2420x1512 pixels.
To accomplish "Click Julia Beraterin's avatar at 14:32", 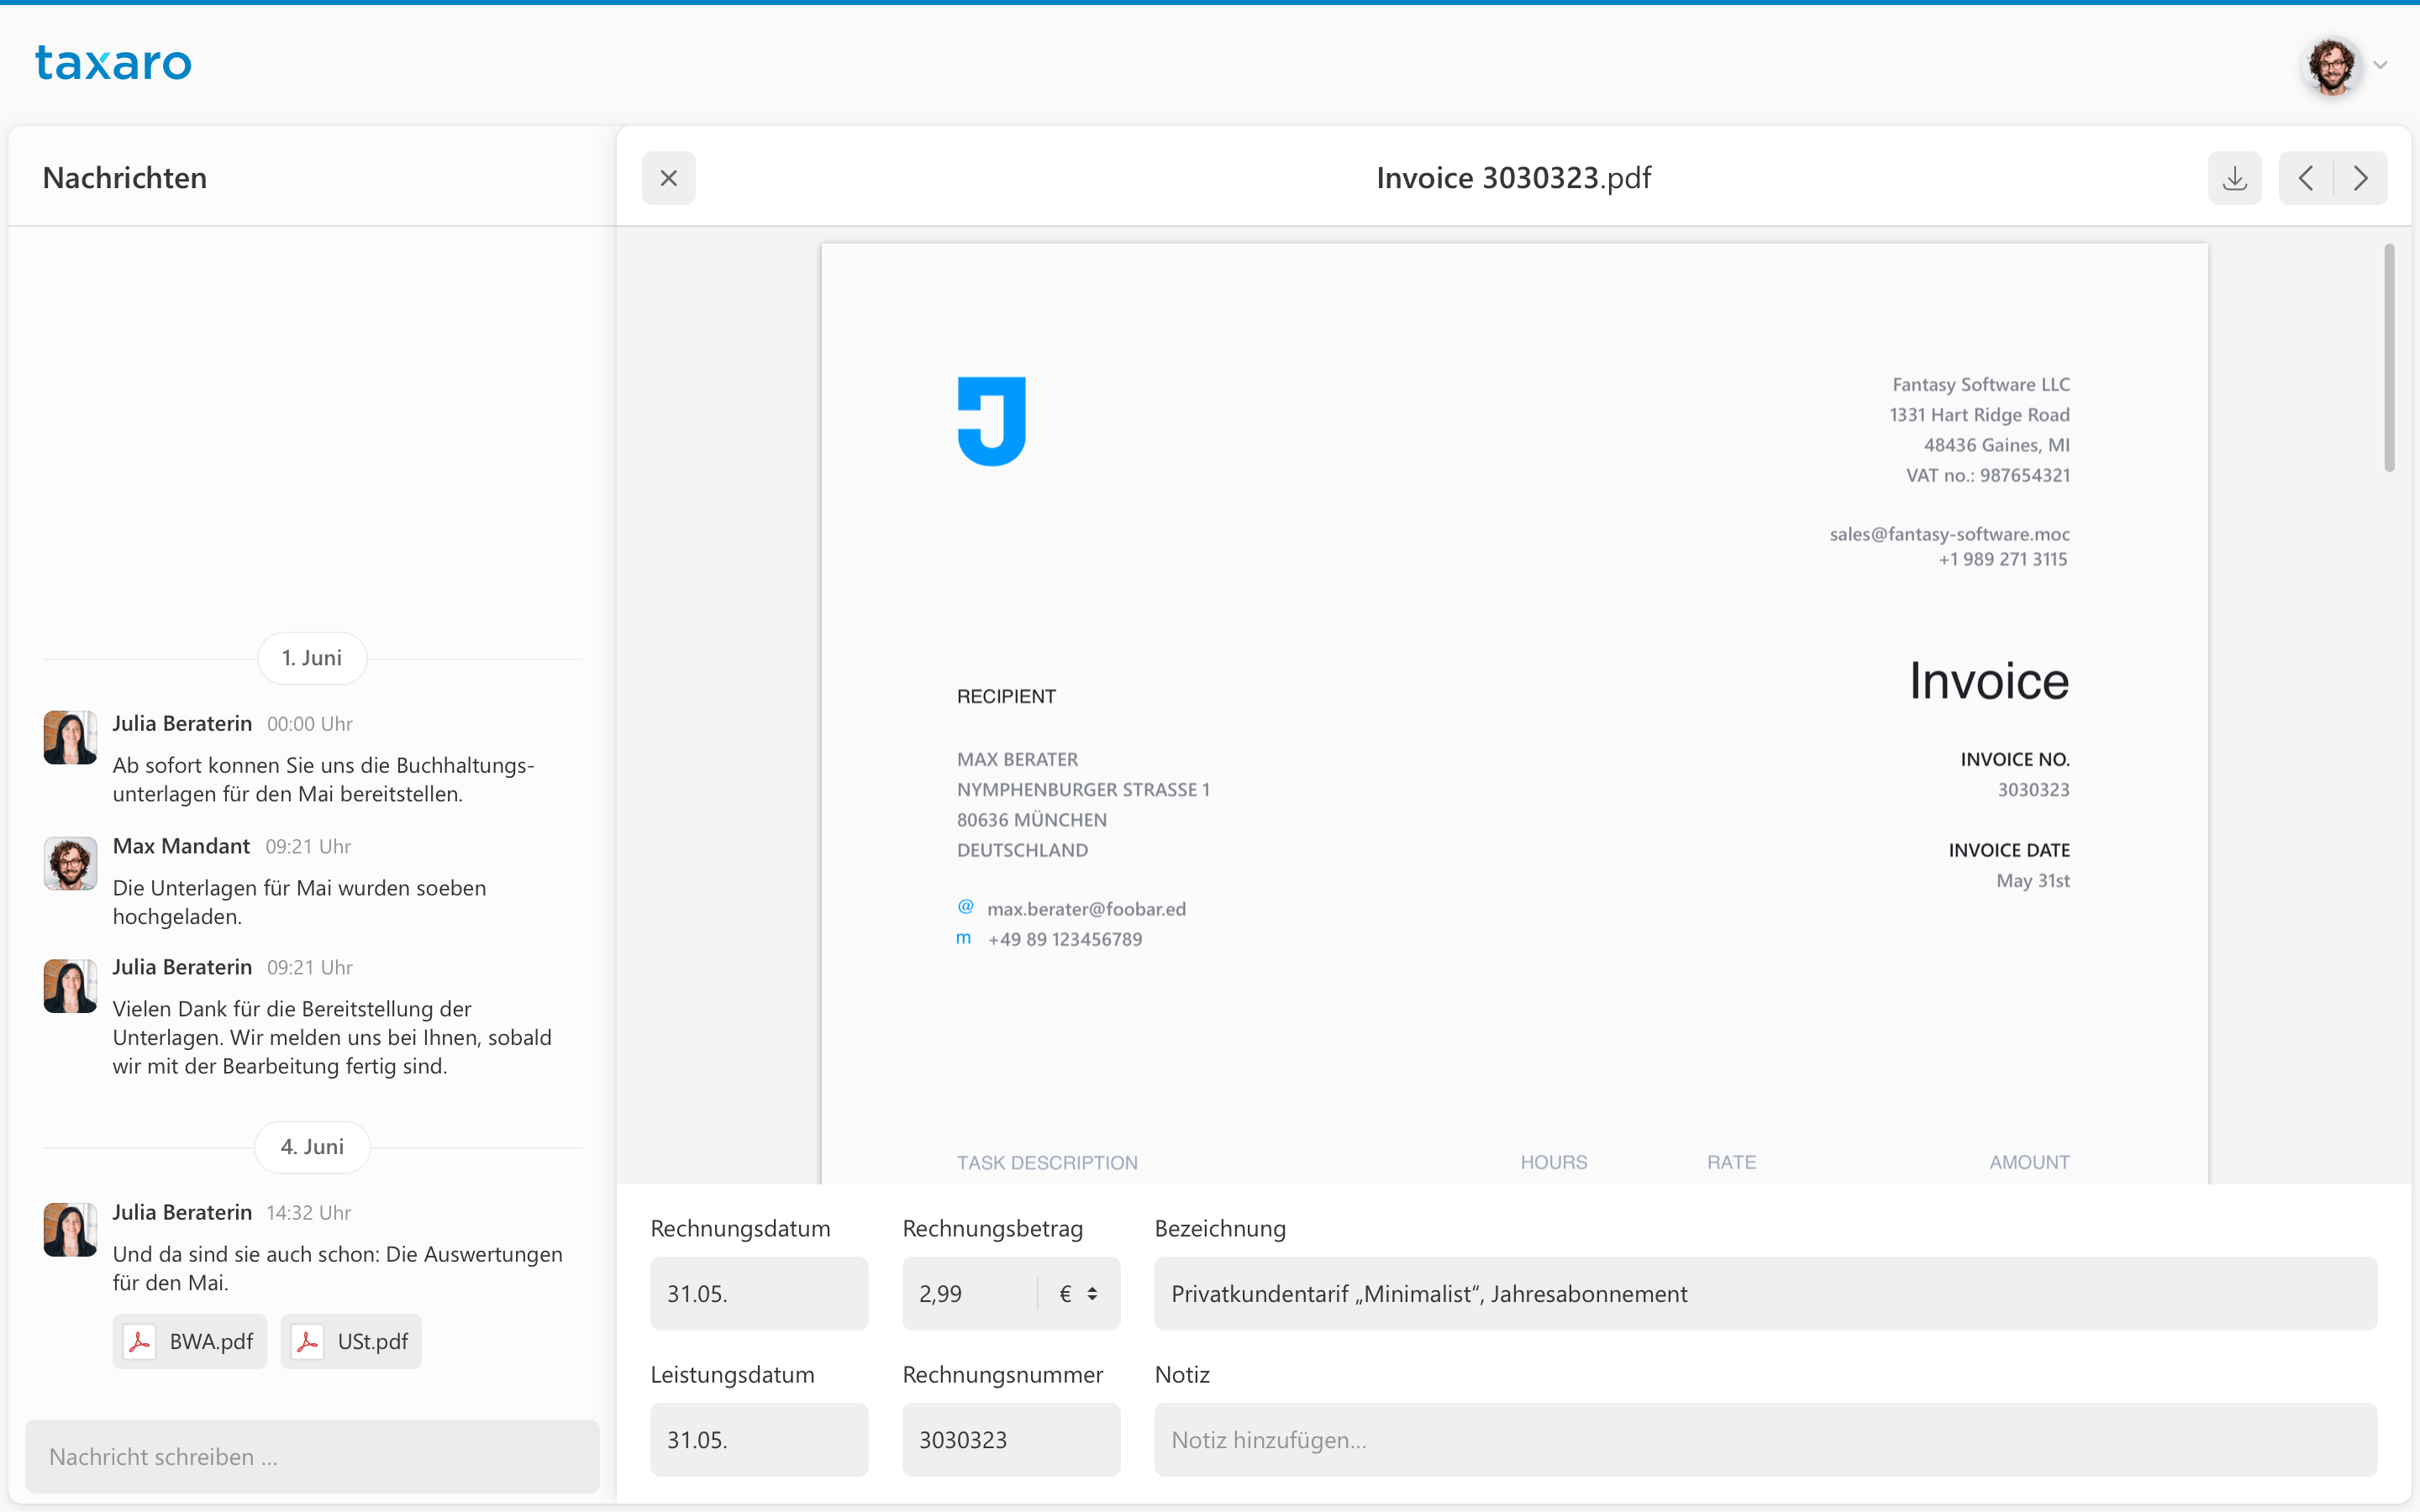I will (70, 1229).
